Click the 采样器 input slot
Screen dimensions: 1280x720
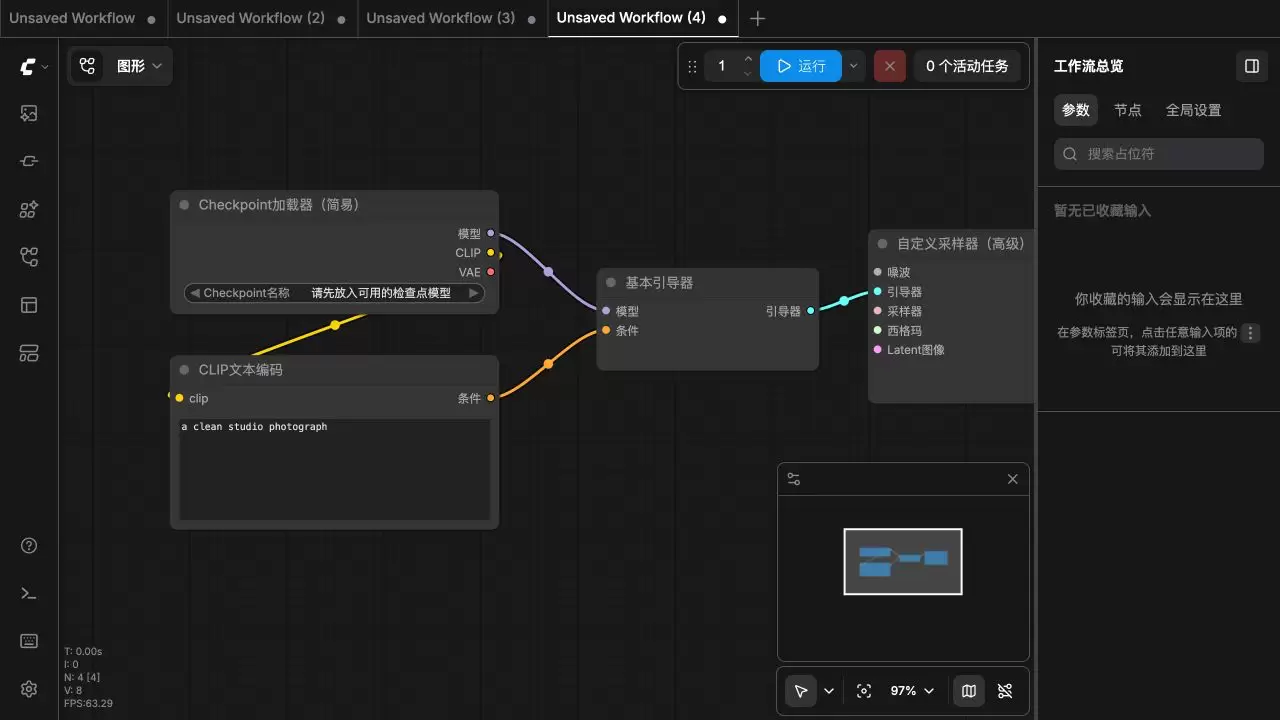(x=877, y=311)
